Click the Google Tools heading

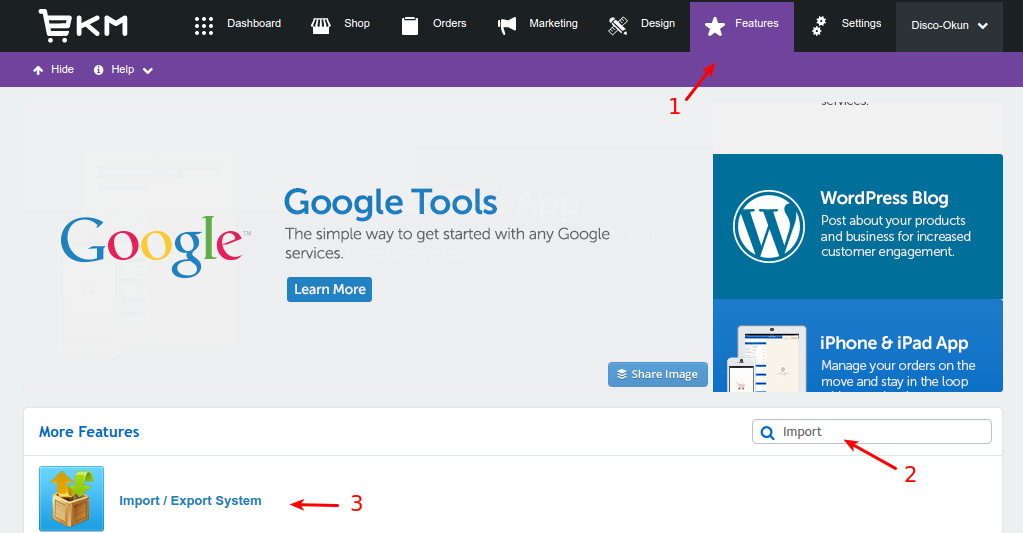[x=390, y=202]
